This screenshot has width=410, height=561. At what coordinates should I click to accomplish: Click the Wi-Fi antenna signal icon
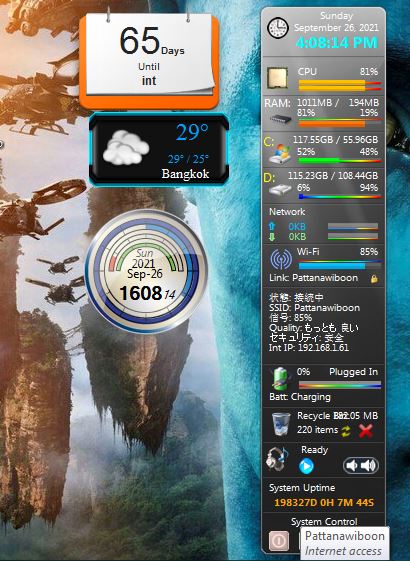click(281, 259)
